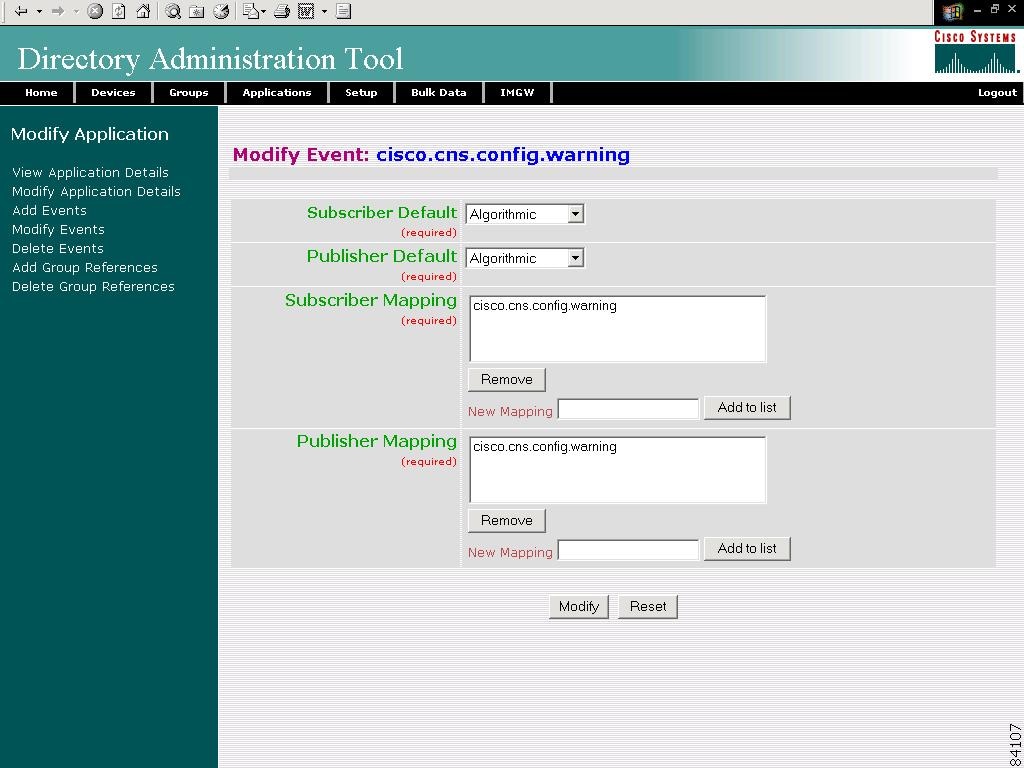The width and height of the screenshot is (1024, 768).
Task: Click the Subscriber Mapping New Mapping field
Action: (628, 408)
